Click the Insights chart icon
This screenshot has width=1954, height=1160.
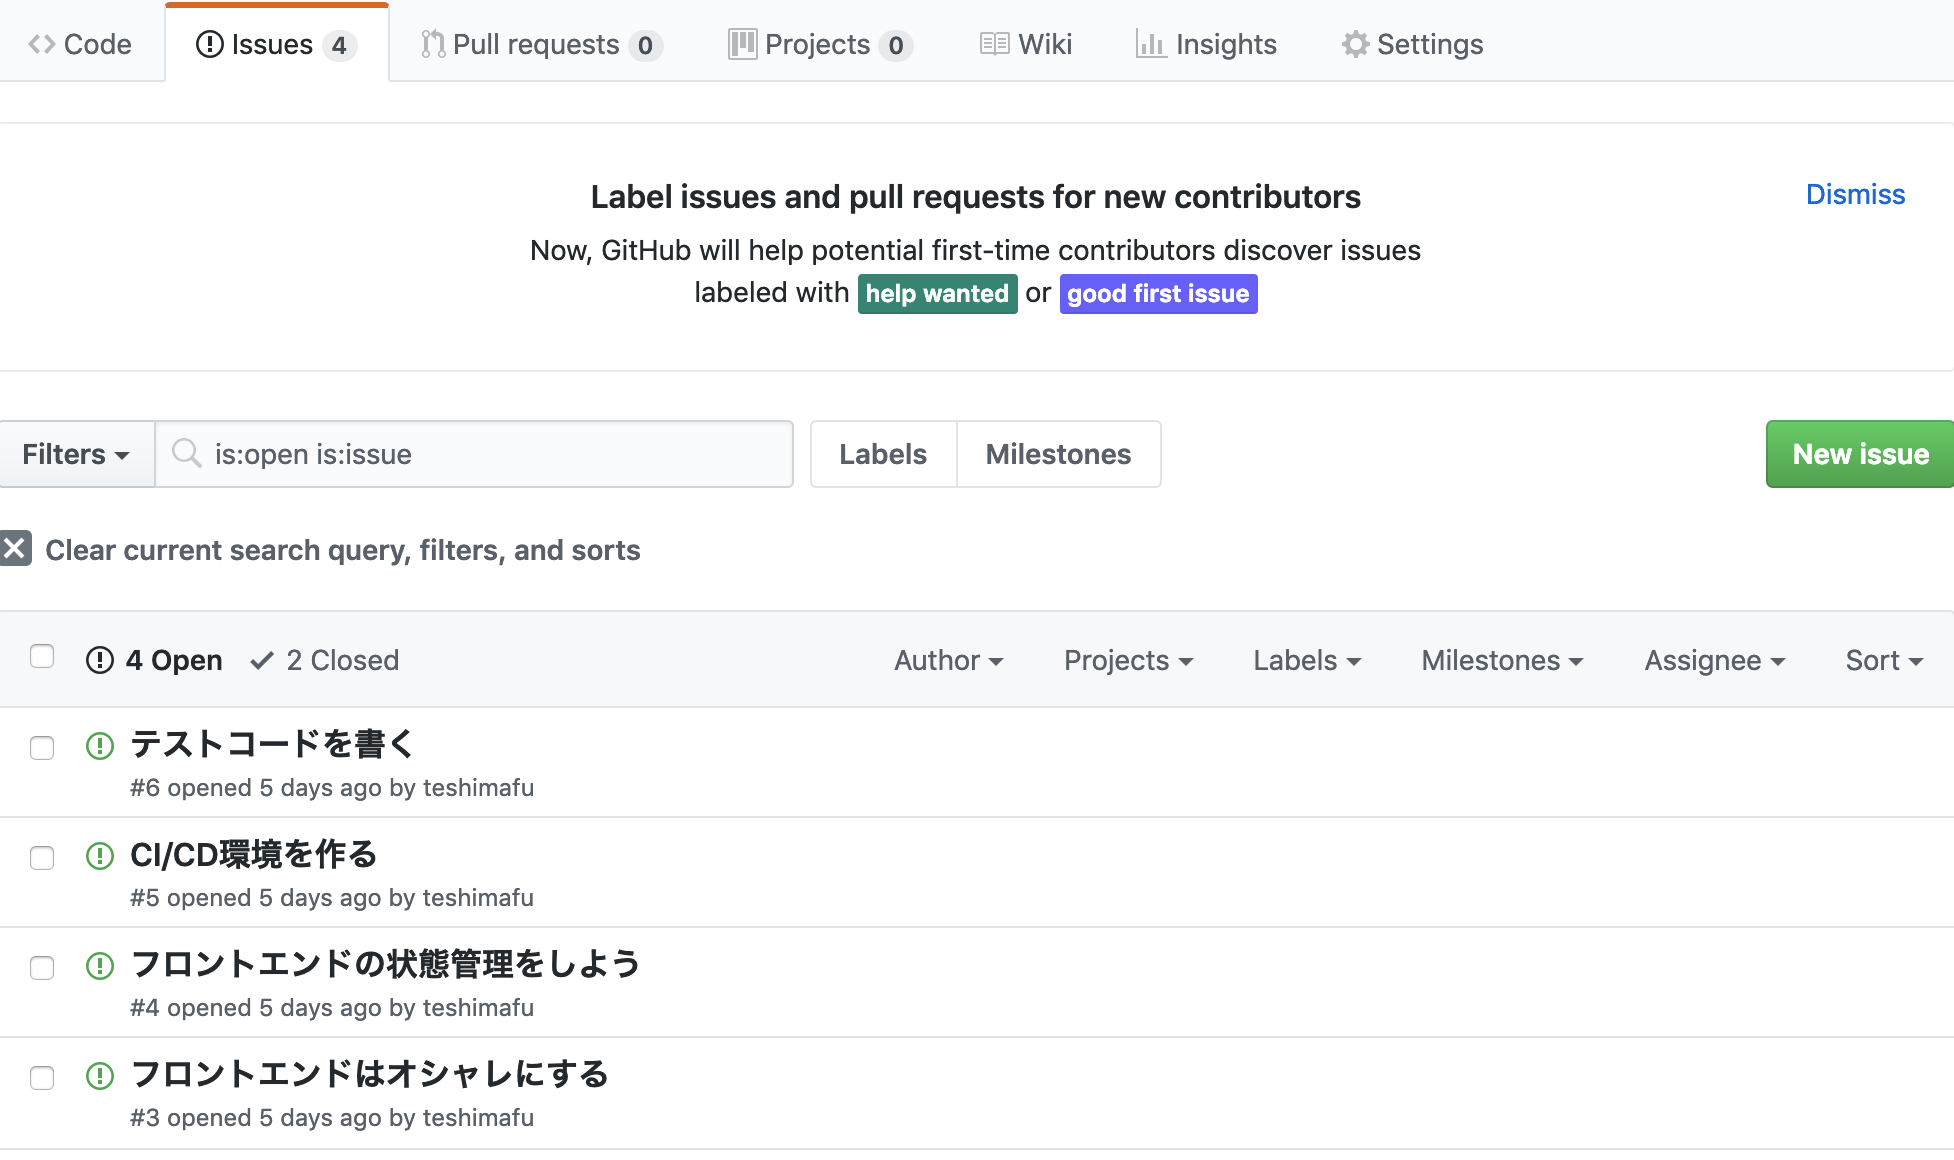[1148, 44]
